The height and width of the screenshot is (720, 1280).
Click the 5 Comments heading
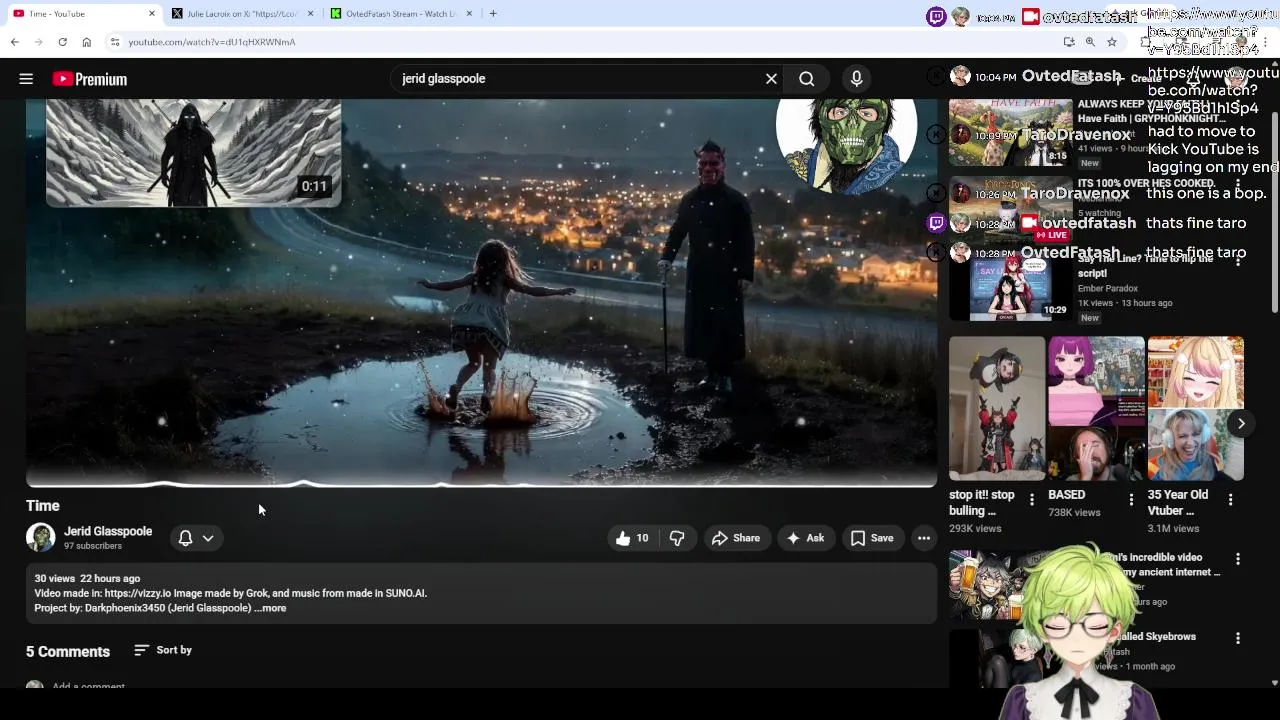coord(68,652)
